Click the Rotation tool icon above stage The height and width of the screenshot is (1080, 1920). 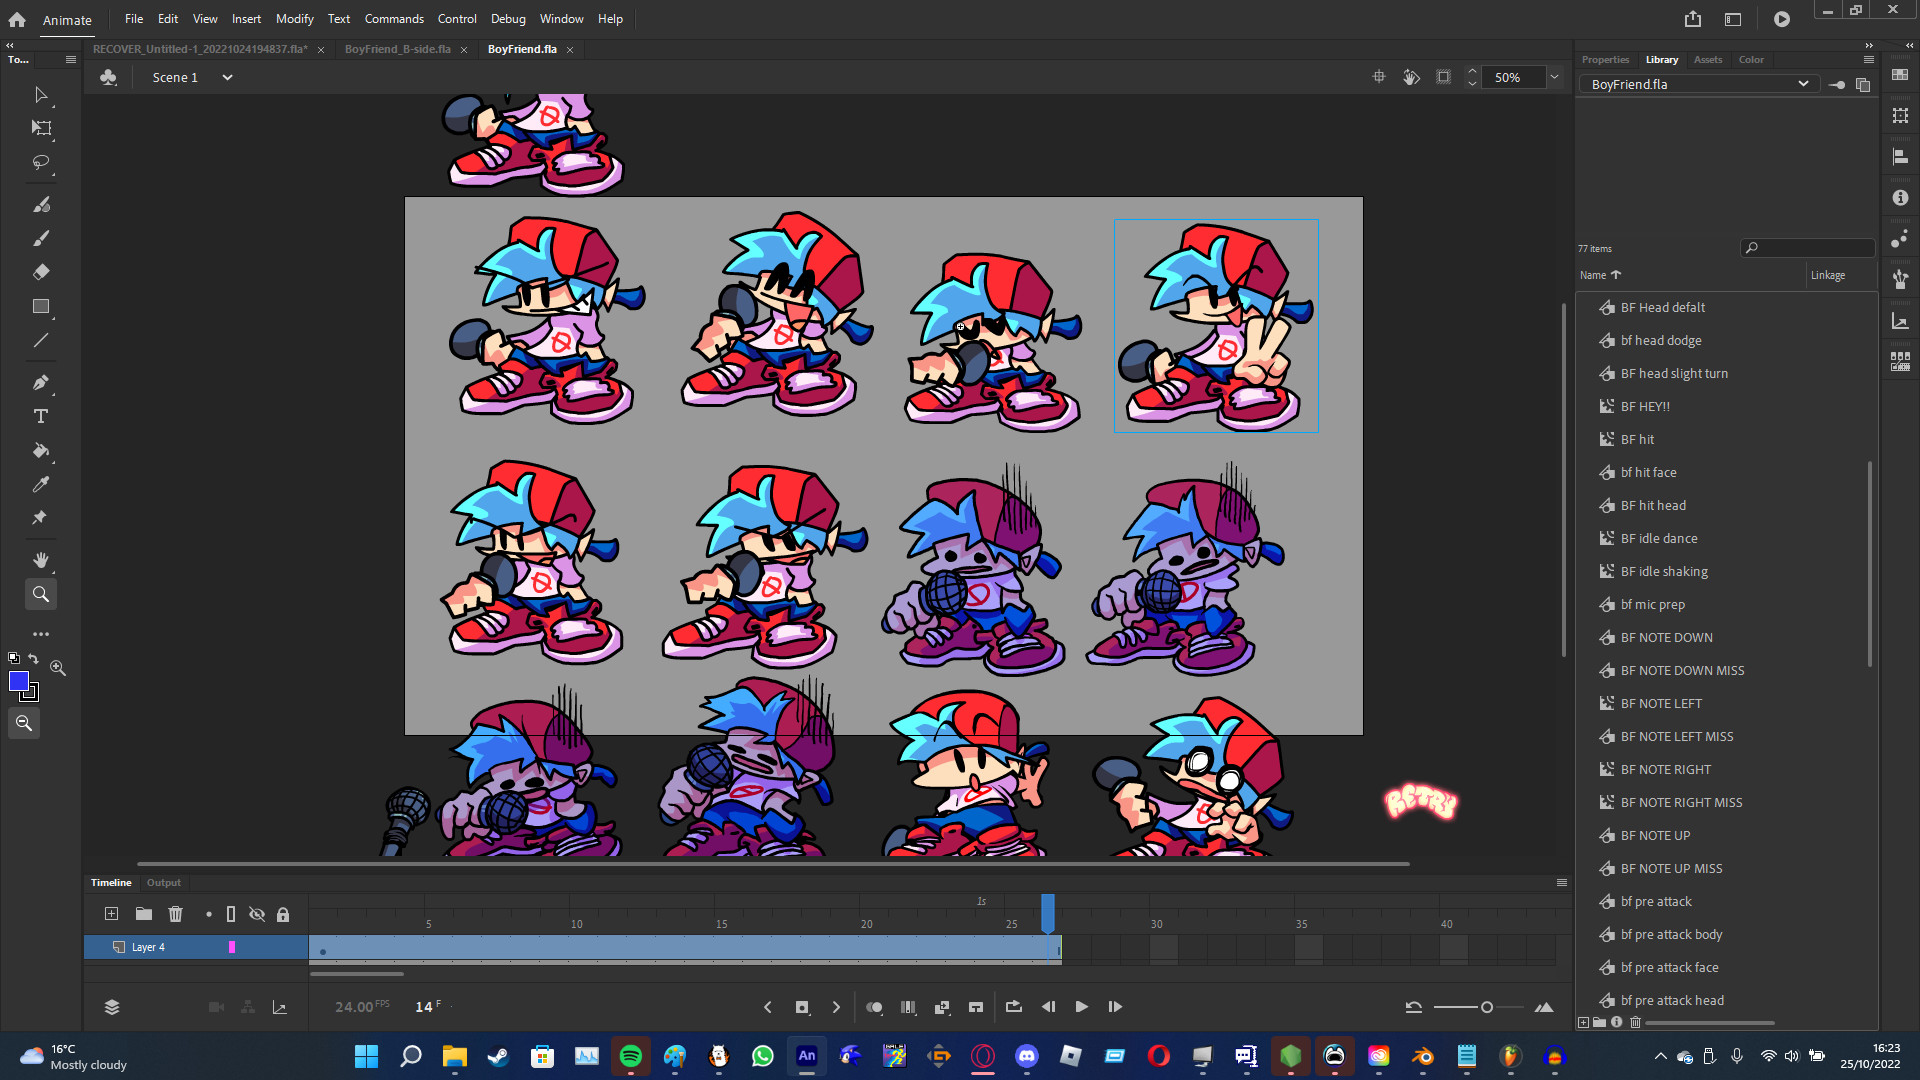[x=1411, y=77]
